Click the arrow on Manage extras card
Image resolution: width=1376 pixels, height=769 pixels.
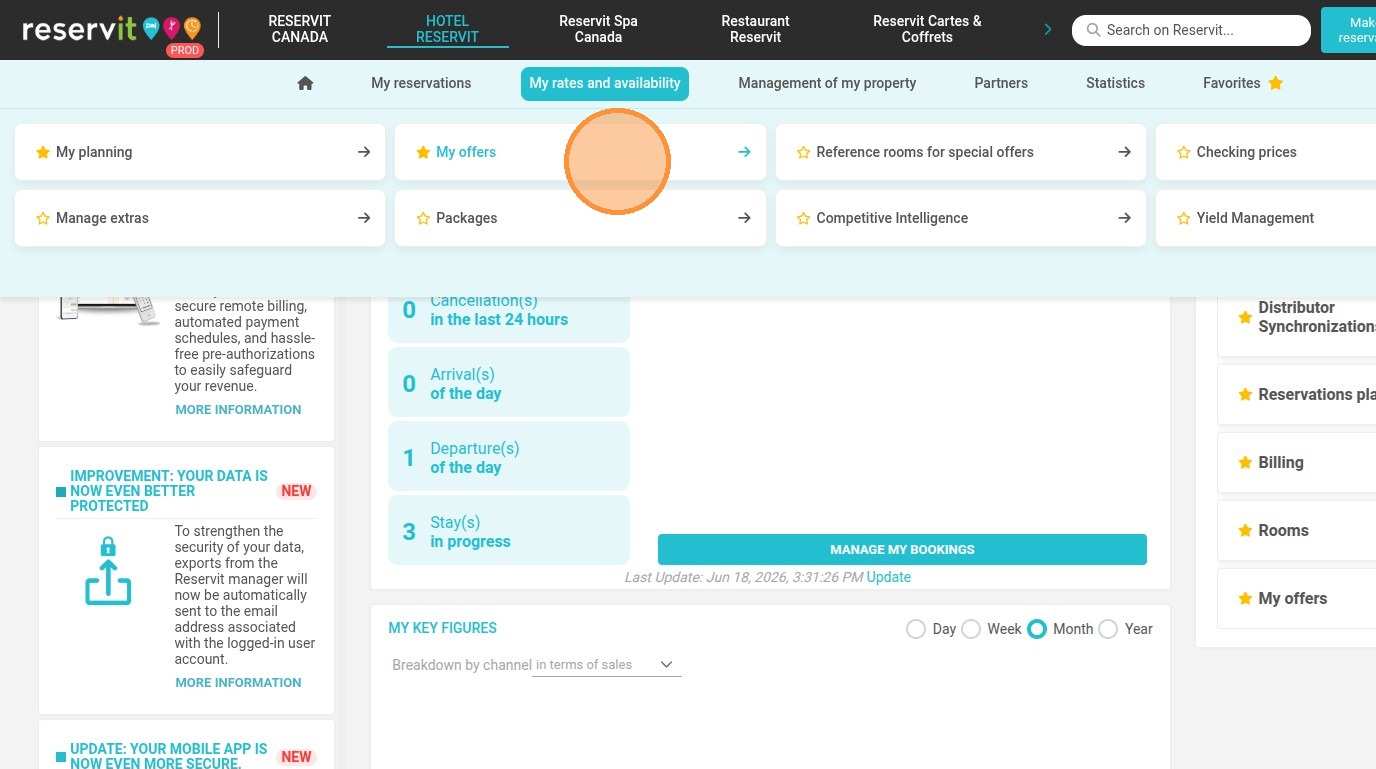tap(364, 218)
